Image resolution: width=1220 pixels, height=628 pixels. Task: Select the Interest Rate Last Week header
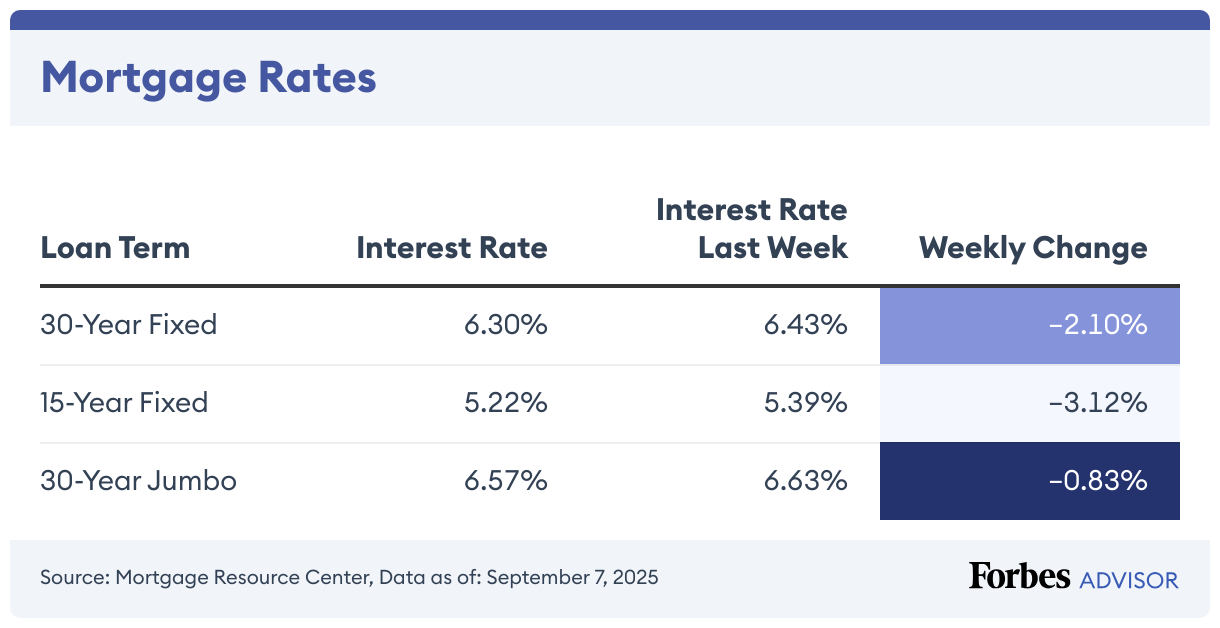click(751, 229)
